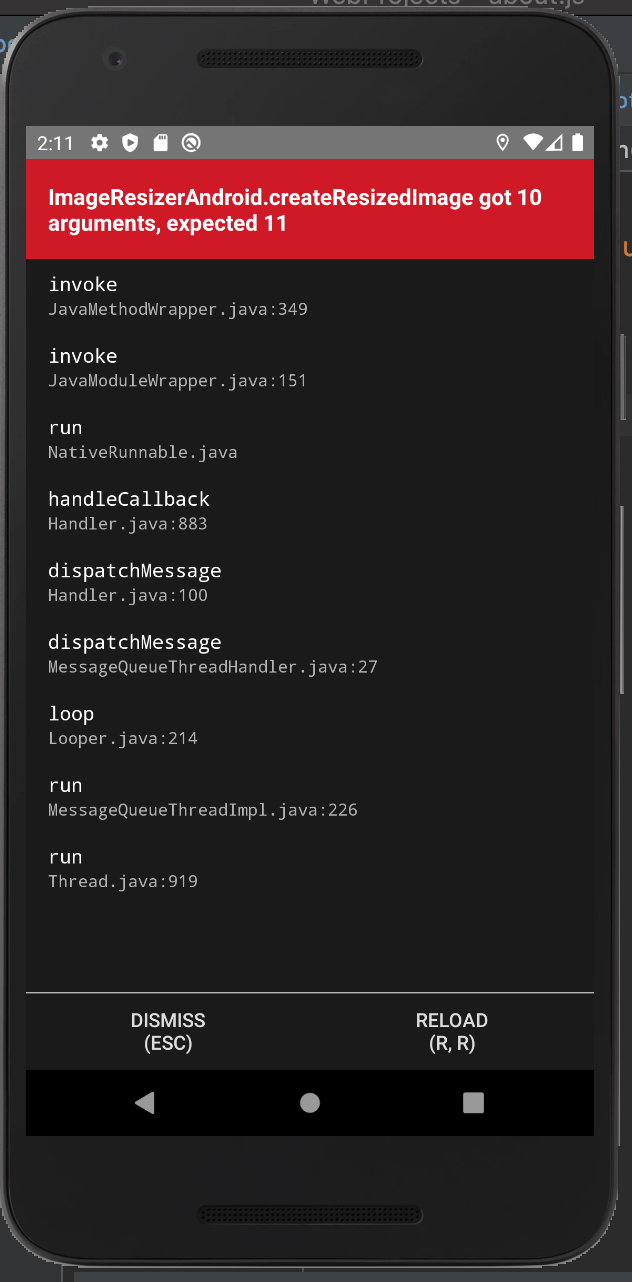This screenshot has height=1282, width=632.
Task: Tap the Wi-Fi status bar icon
Action: tap(531, 143)
